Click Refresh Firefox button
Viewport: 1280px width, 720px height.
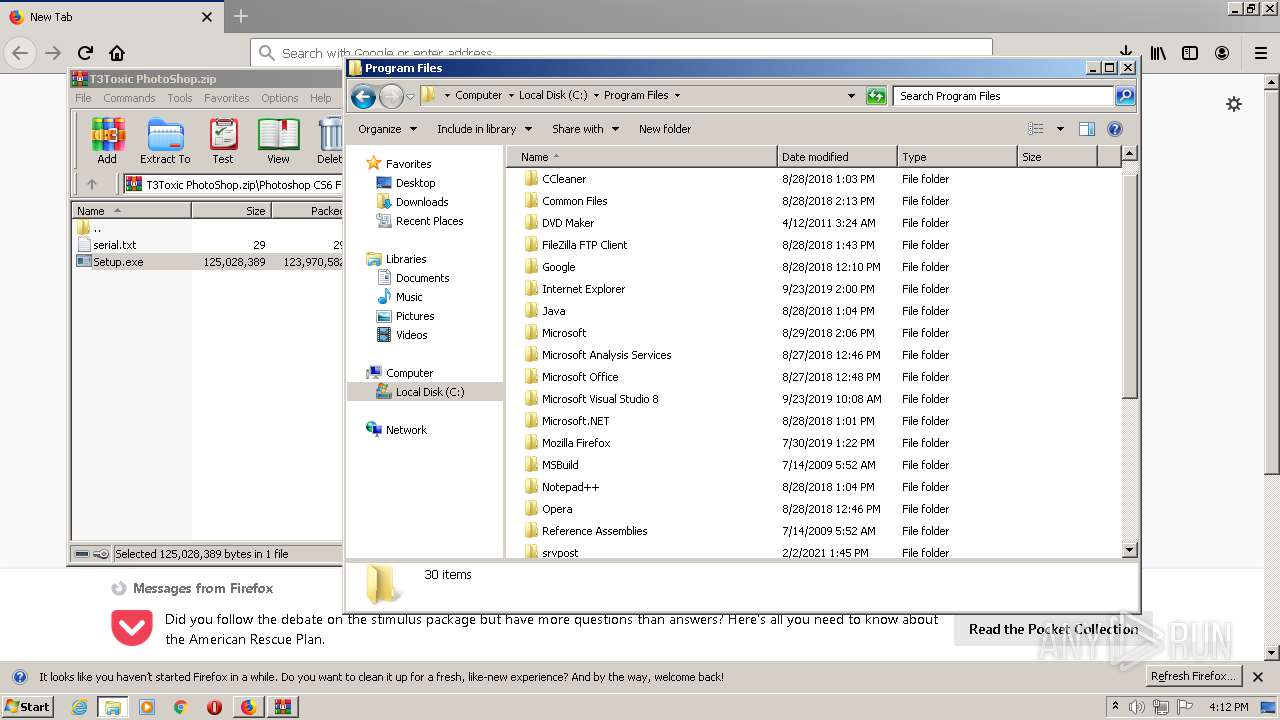pyautogui.click(x=1193, y=677)
